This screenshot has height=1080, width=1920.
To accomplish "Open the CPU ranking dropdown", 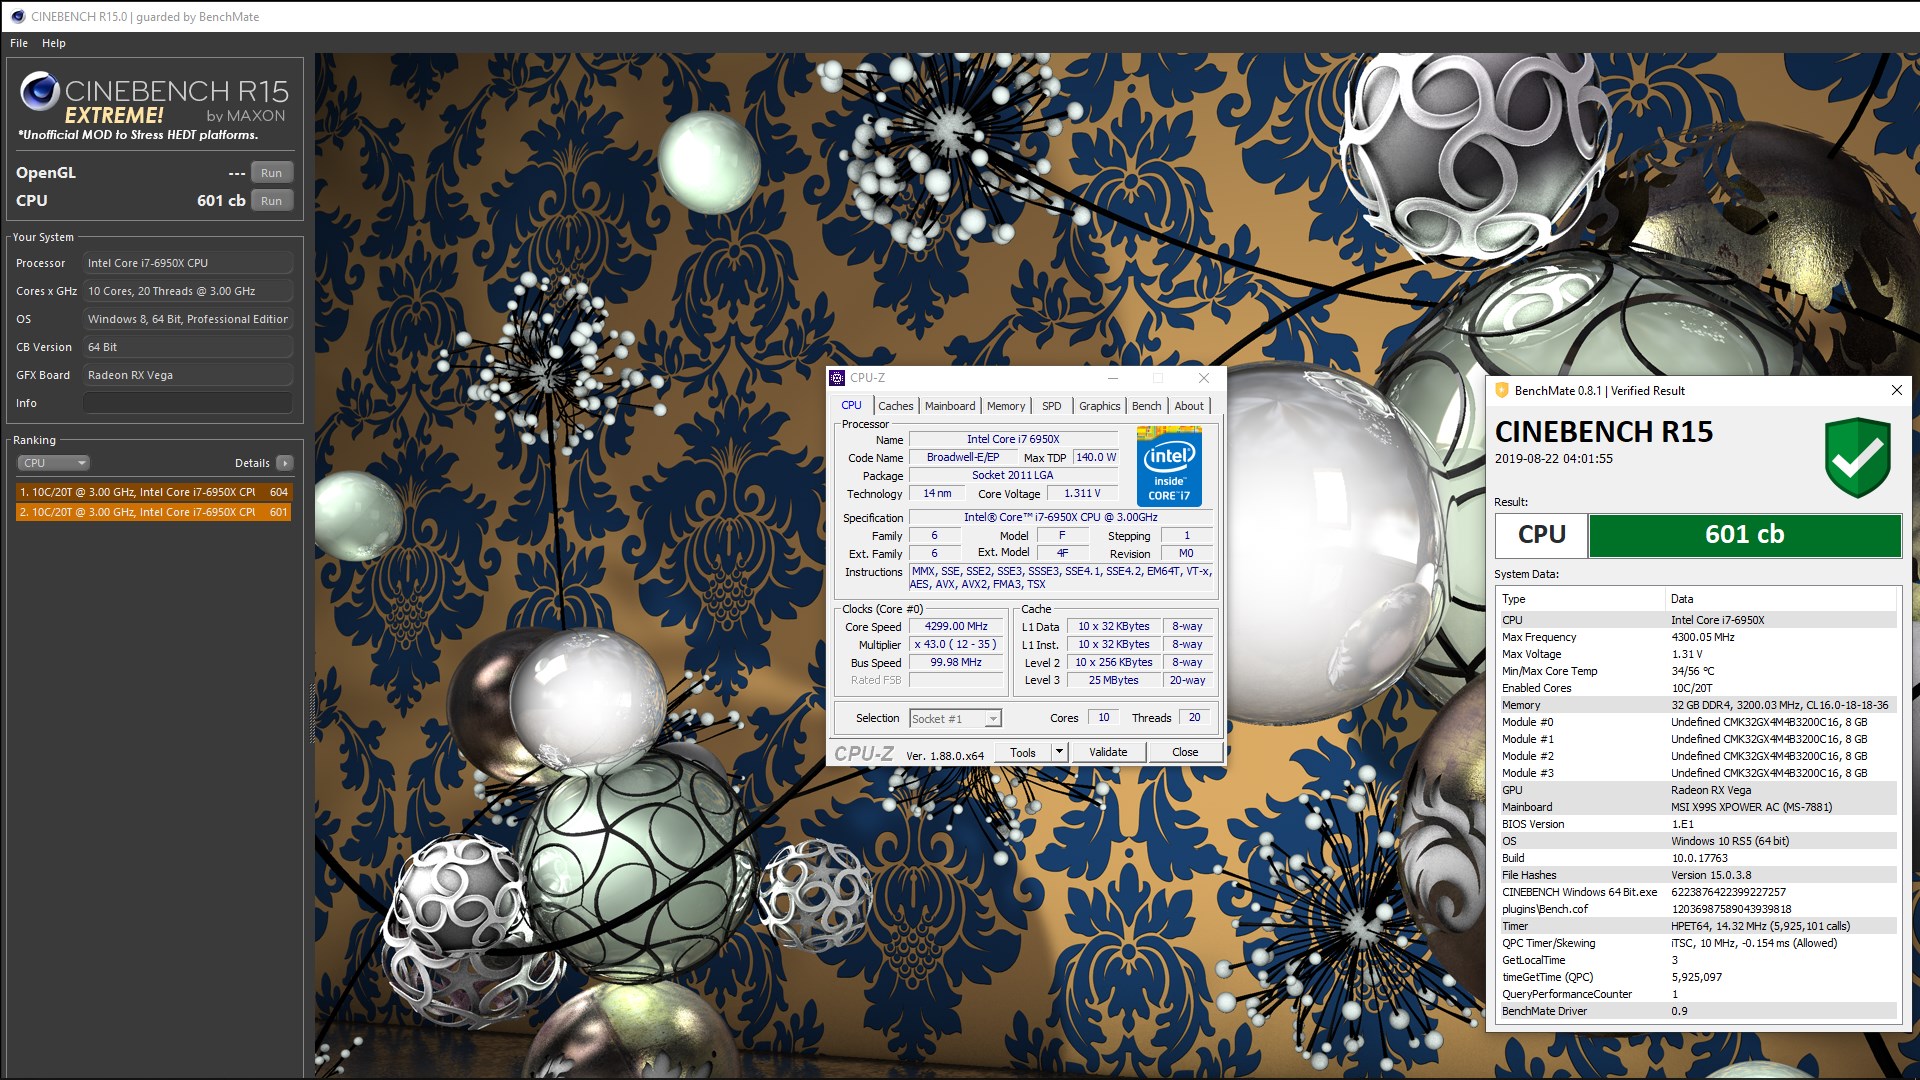I will pyautogui.click(x=54, y=463).
